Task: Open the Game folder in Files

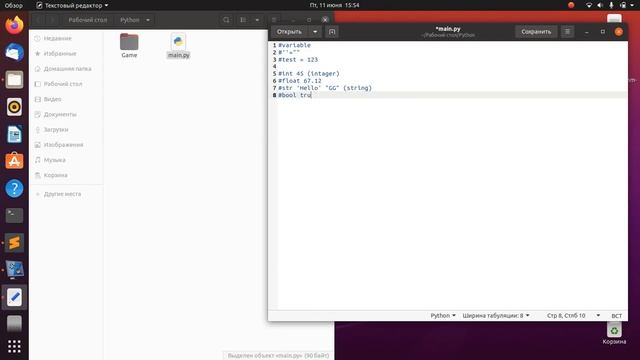Action: (x=129, y=46)
